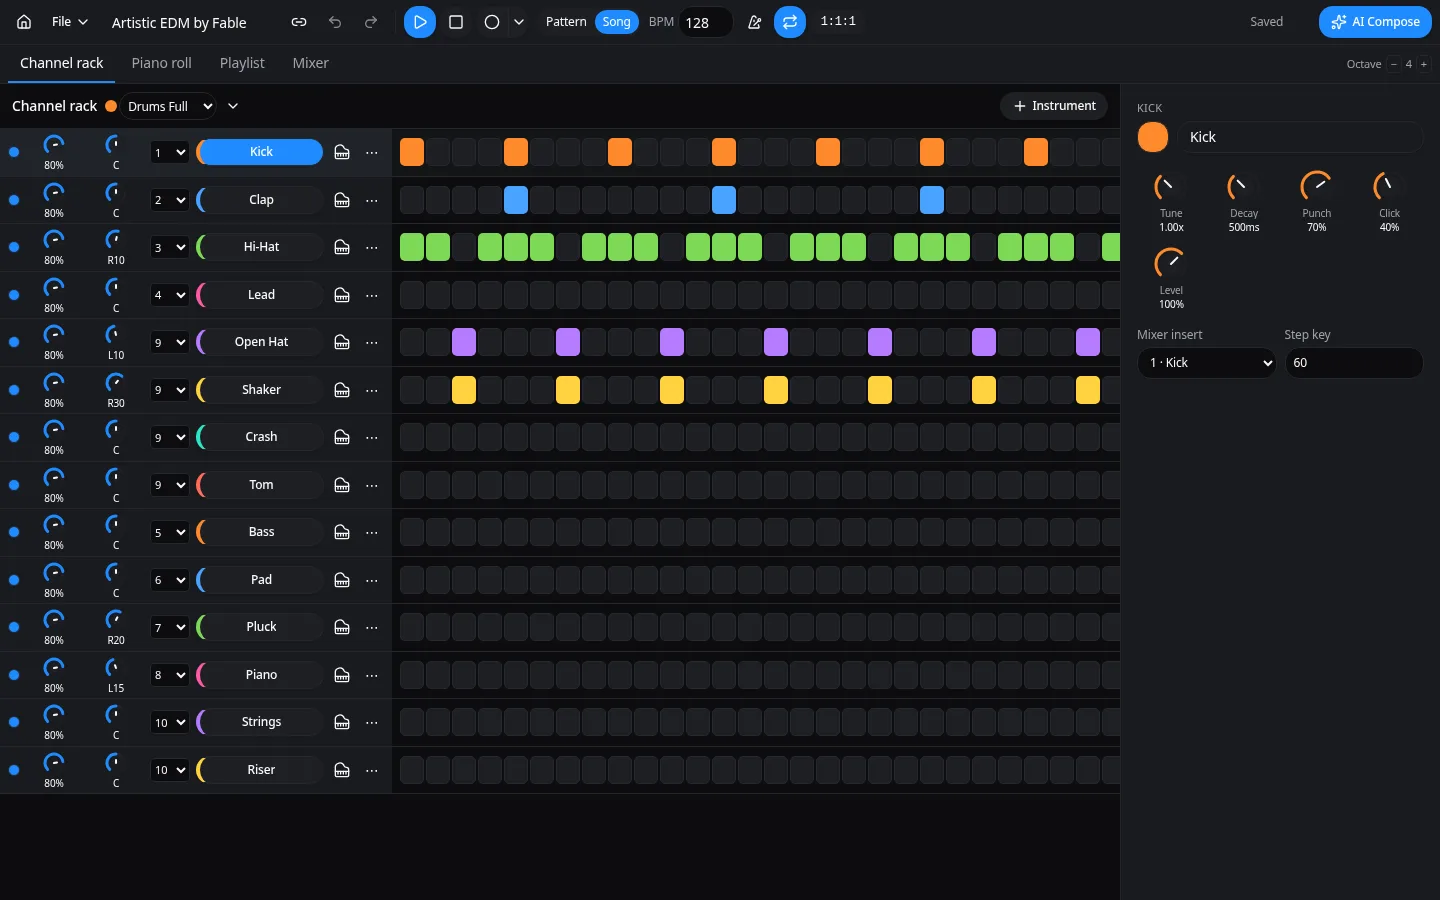The width and height of the screenshot is (1440, 900).
Task: Open piano roll icon for Strings channel
Action: pyautogui.click(x=342, y=722)
